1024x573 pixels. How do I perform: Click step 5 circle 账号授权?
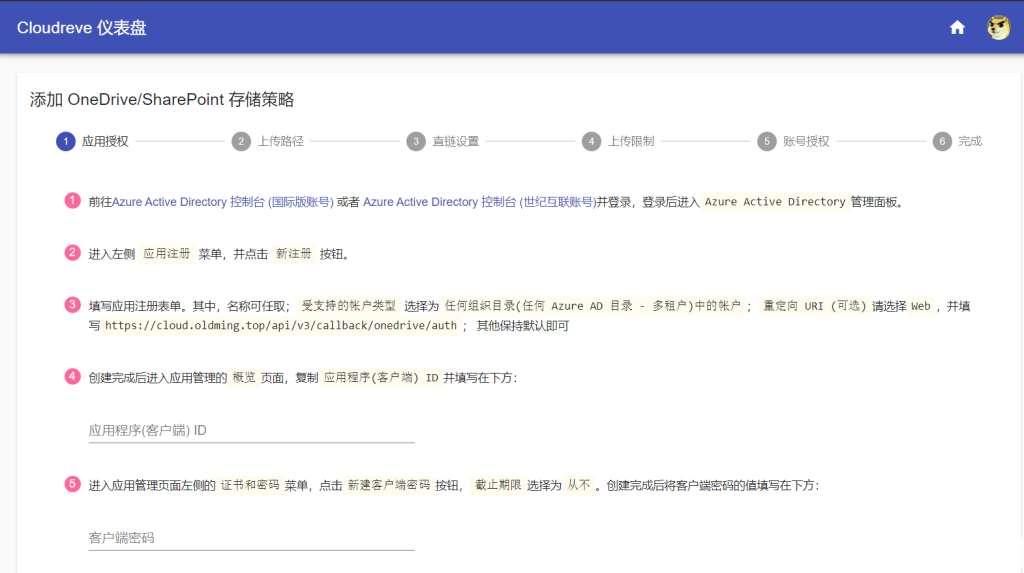(767, 141)
